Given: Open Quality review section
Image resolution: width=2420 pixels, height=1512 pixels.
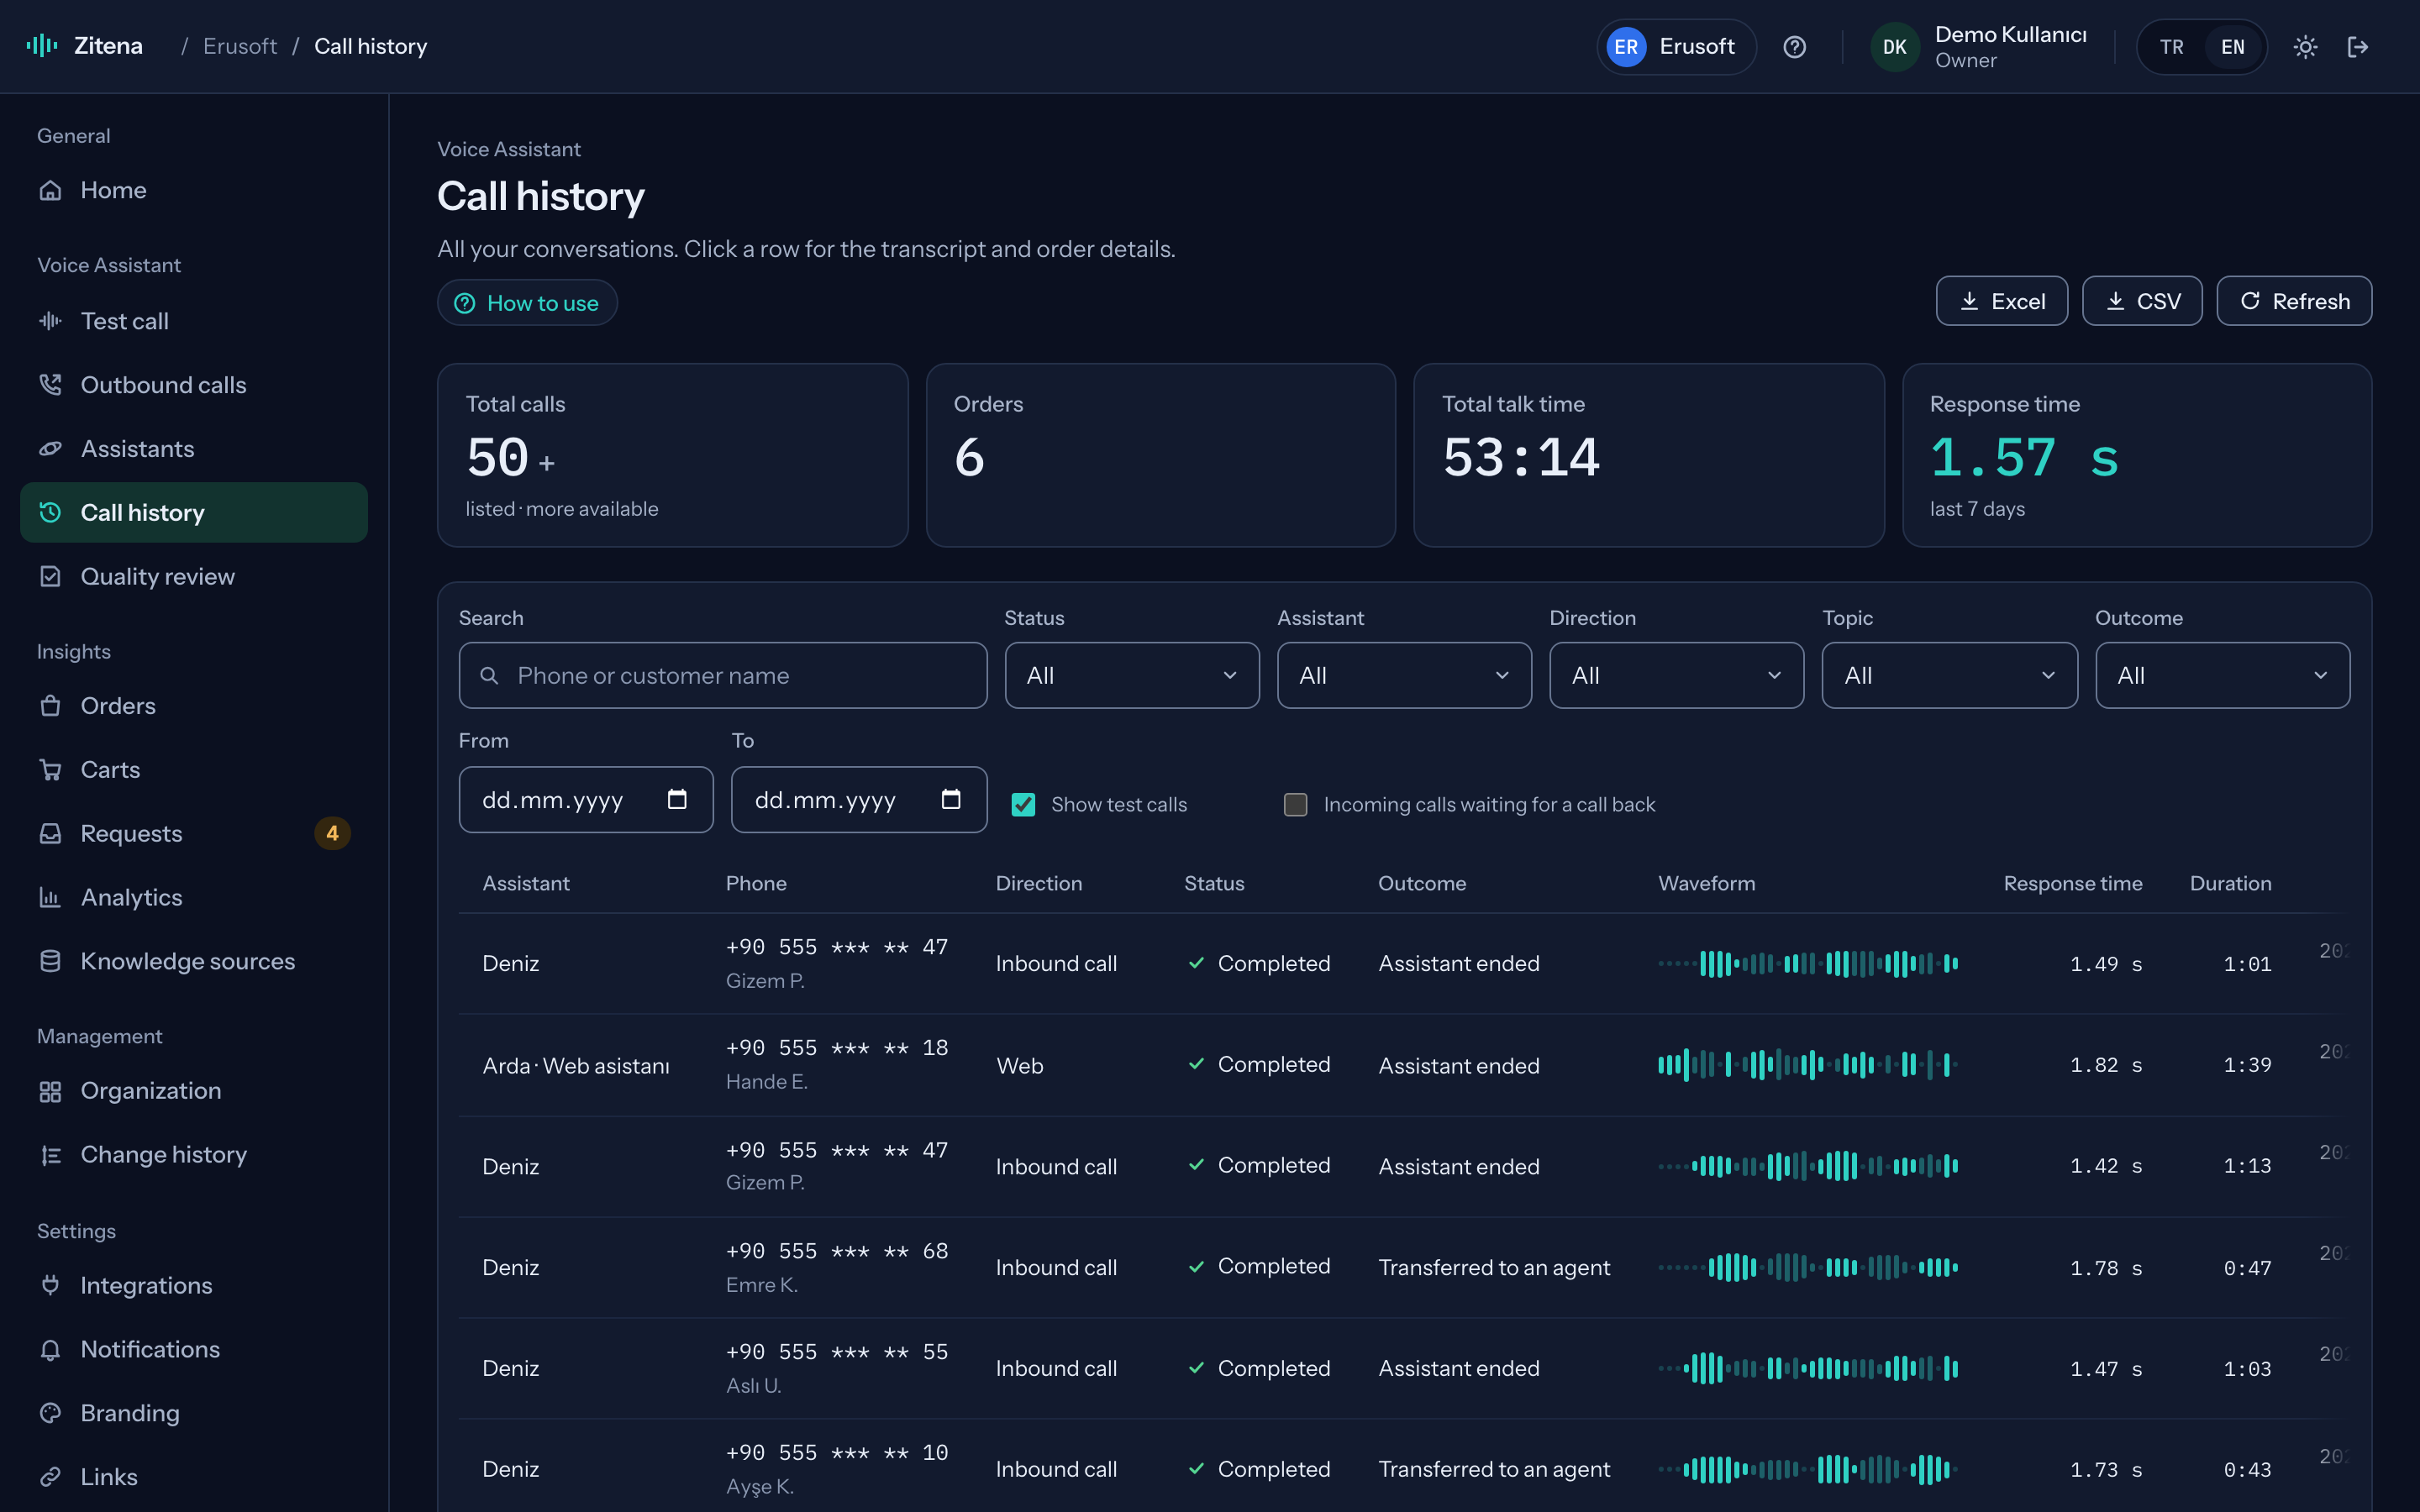Looking at the screenshot, I should 194,577.
